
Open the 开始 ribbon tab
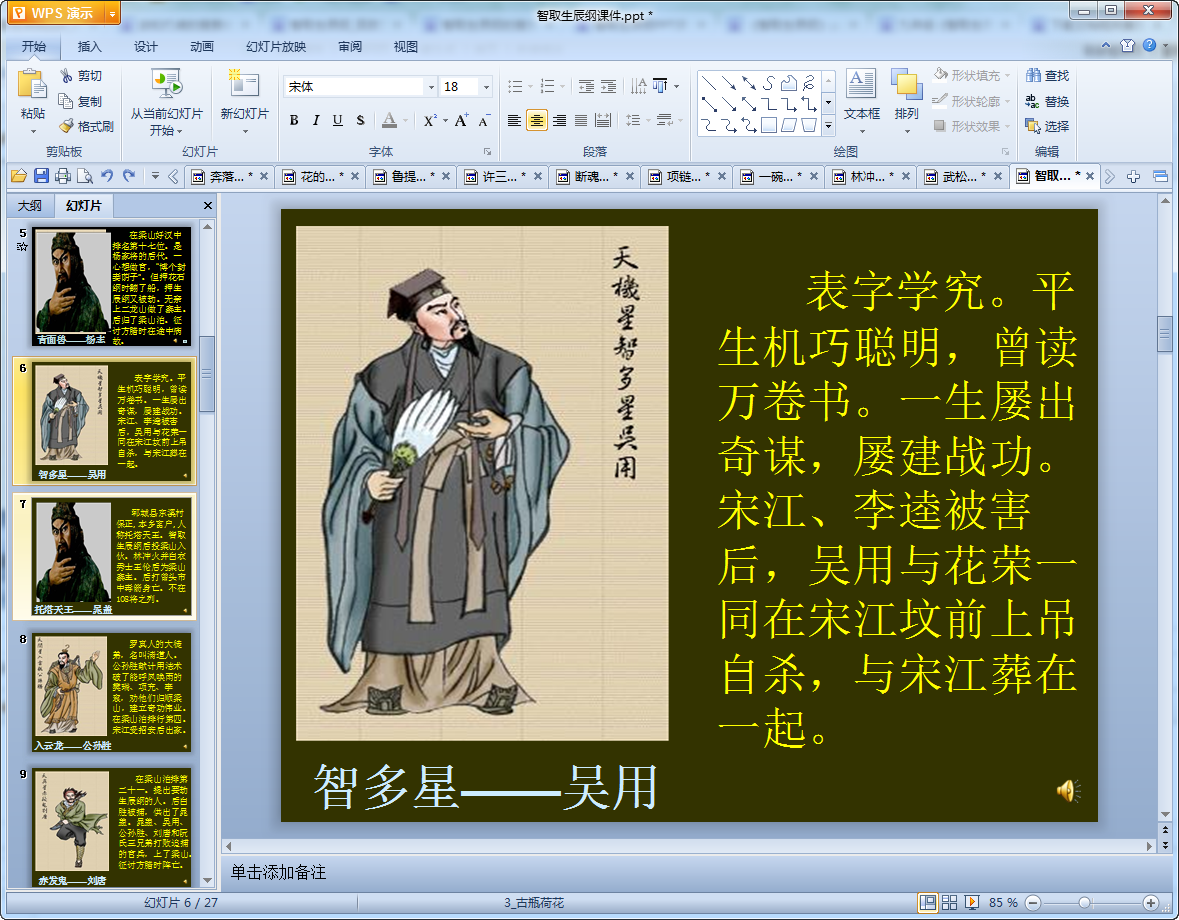pyautogui.click(x=34, y=47)
